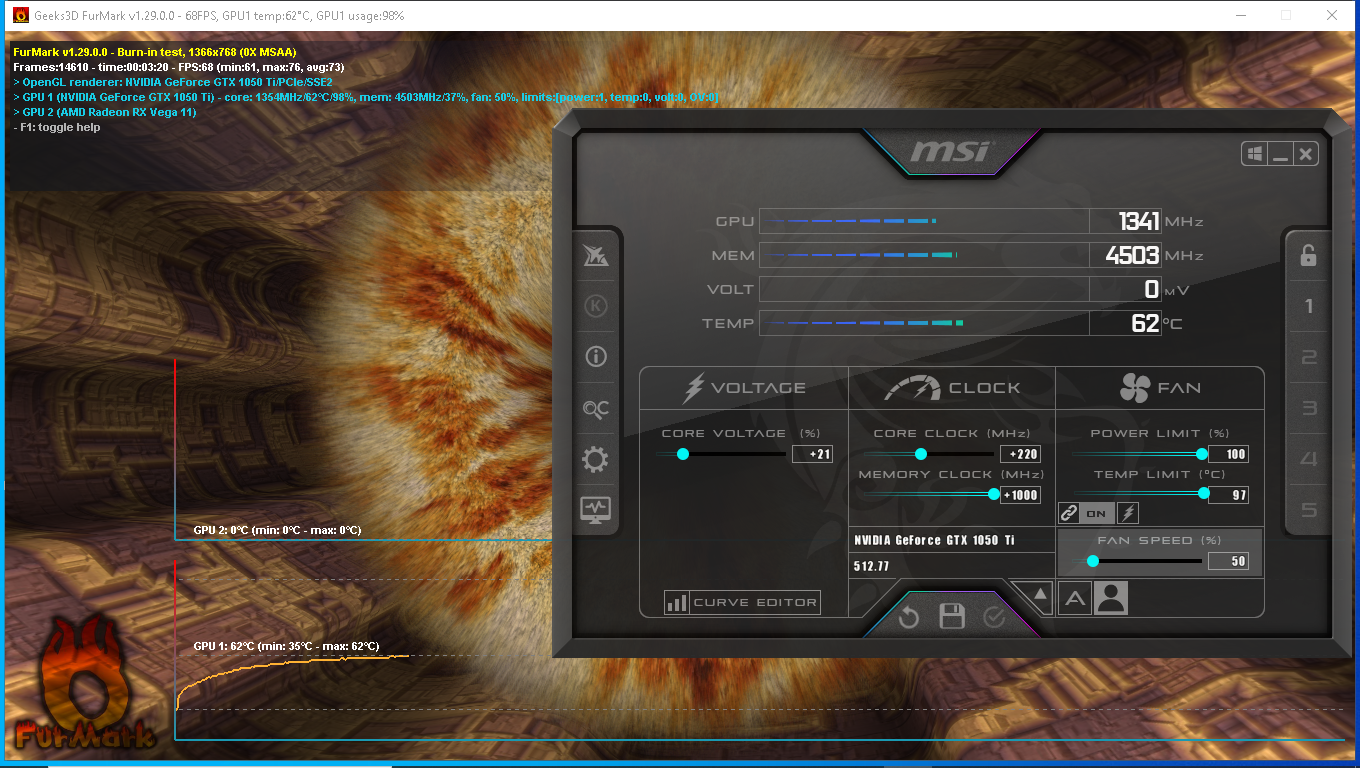Viewport: 1360px width, 768px height.
Task: Close the MSI Afterburner panel
Action: point(1306,154)
